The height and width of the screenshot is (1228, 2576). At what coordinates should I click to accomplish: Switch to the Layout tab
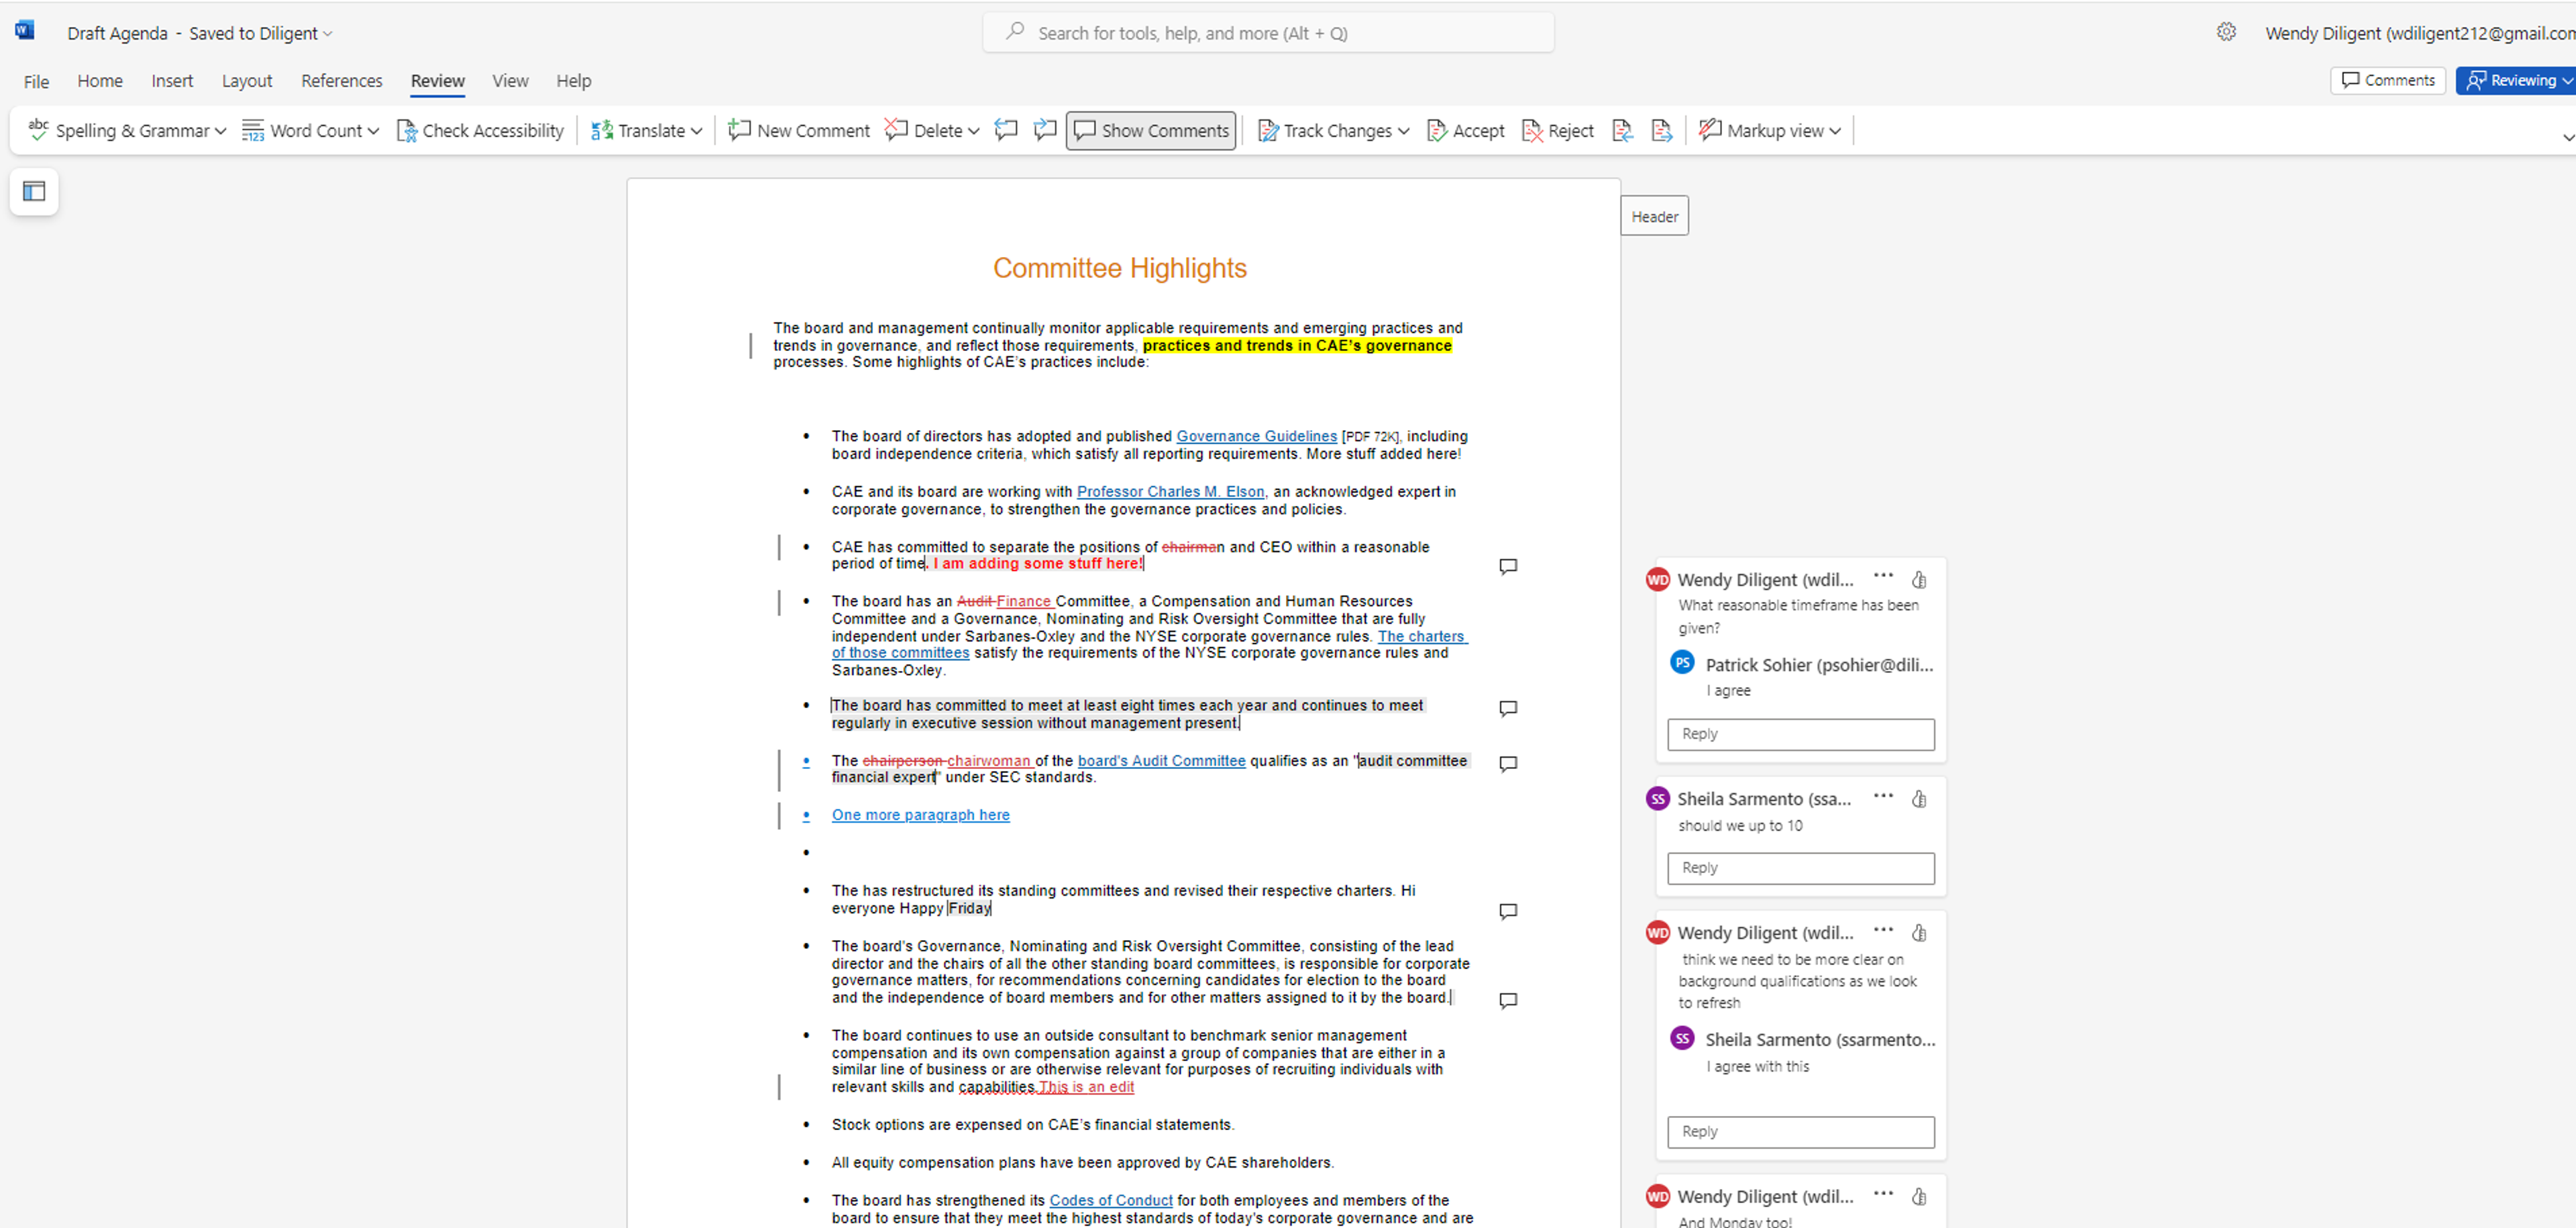click(247, 81)
